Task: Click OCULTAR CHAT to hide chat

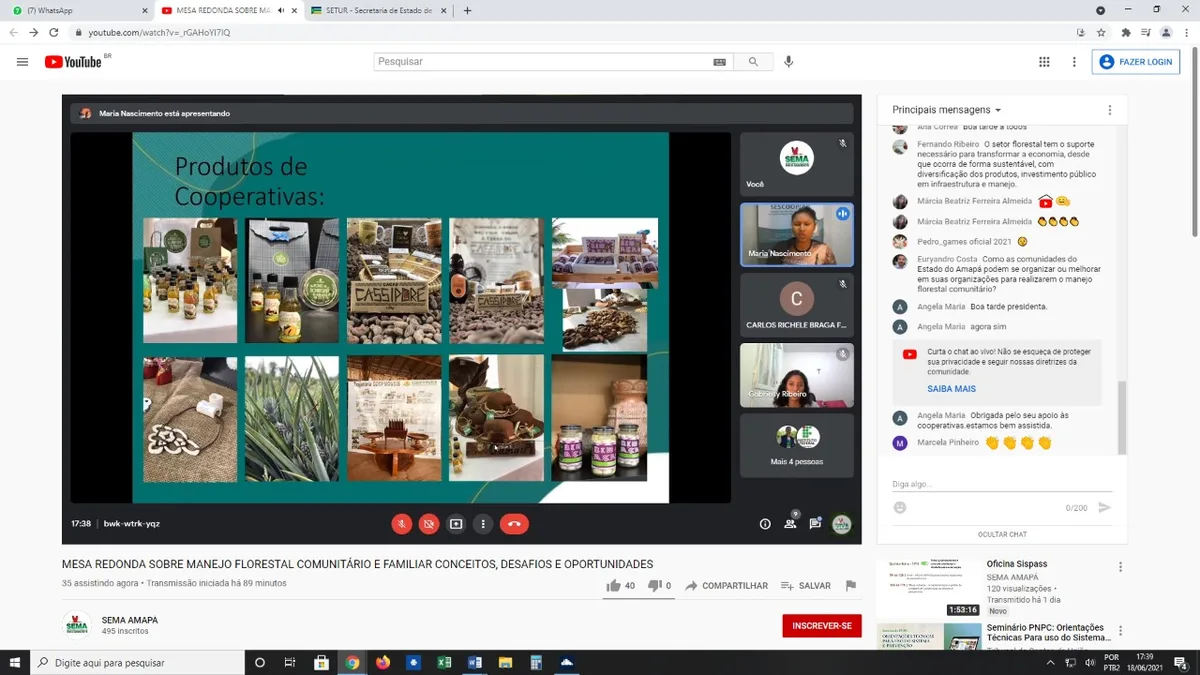Action: tap(1002, 534)
